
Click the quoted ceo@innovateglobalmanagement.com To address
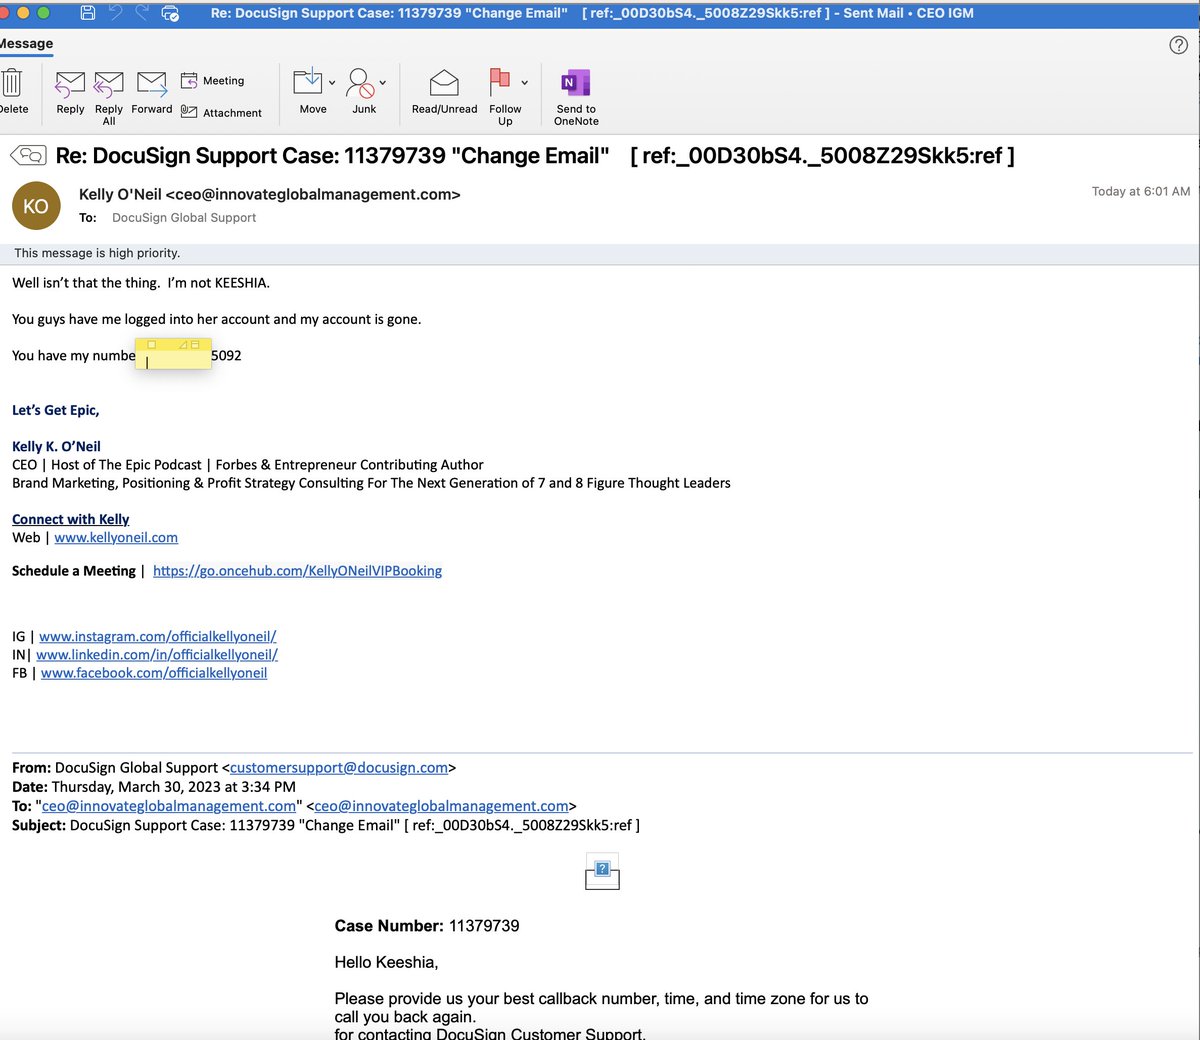click(169, 806)
